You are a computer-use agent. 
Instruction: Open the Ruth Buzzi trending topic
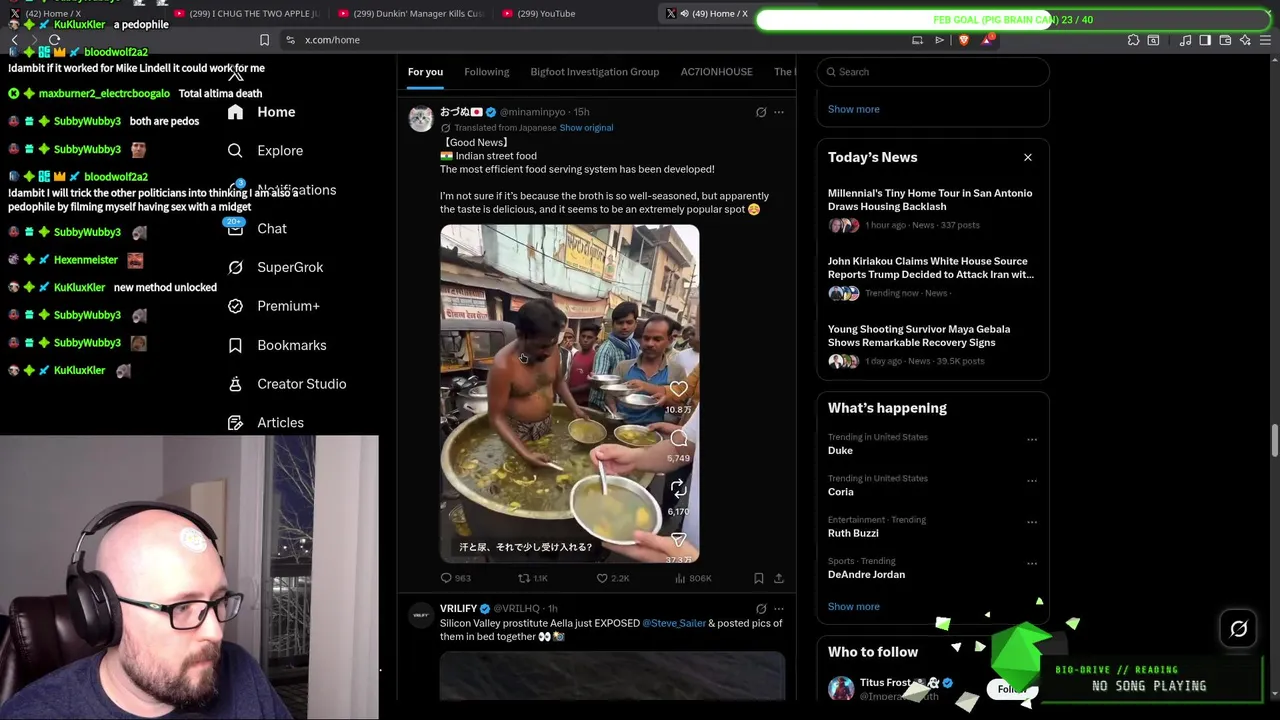click(853, 534)
